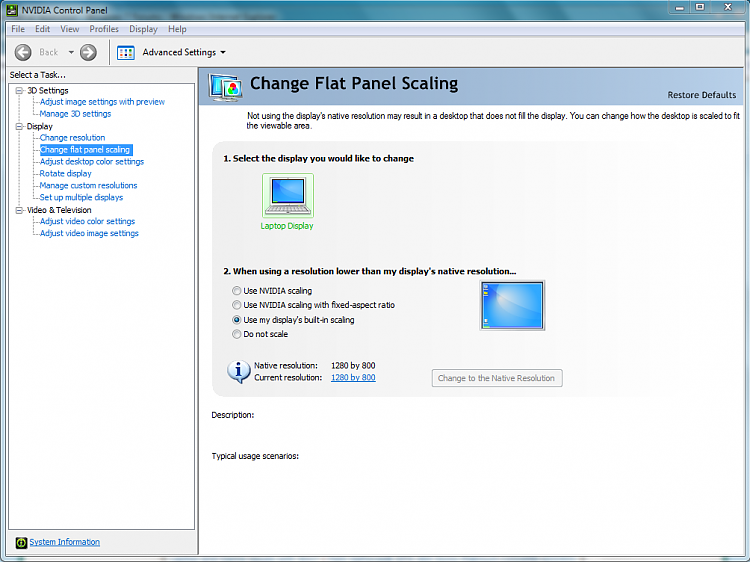750x562 pixels.
Task: Click the Advanced Settings view icon
Action: pyautogui.click(x=126, y=53)
